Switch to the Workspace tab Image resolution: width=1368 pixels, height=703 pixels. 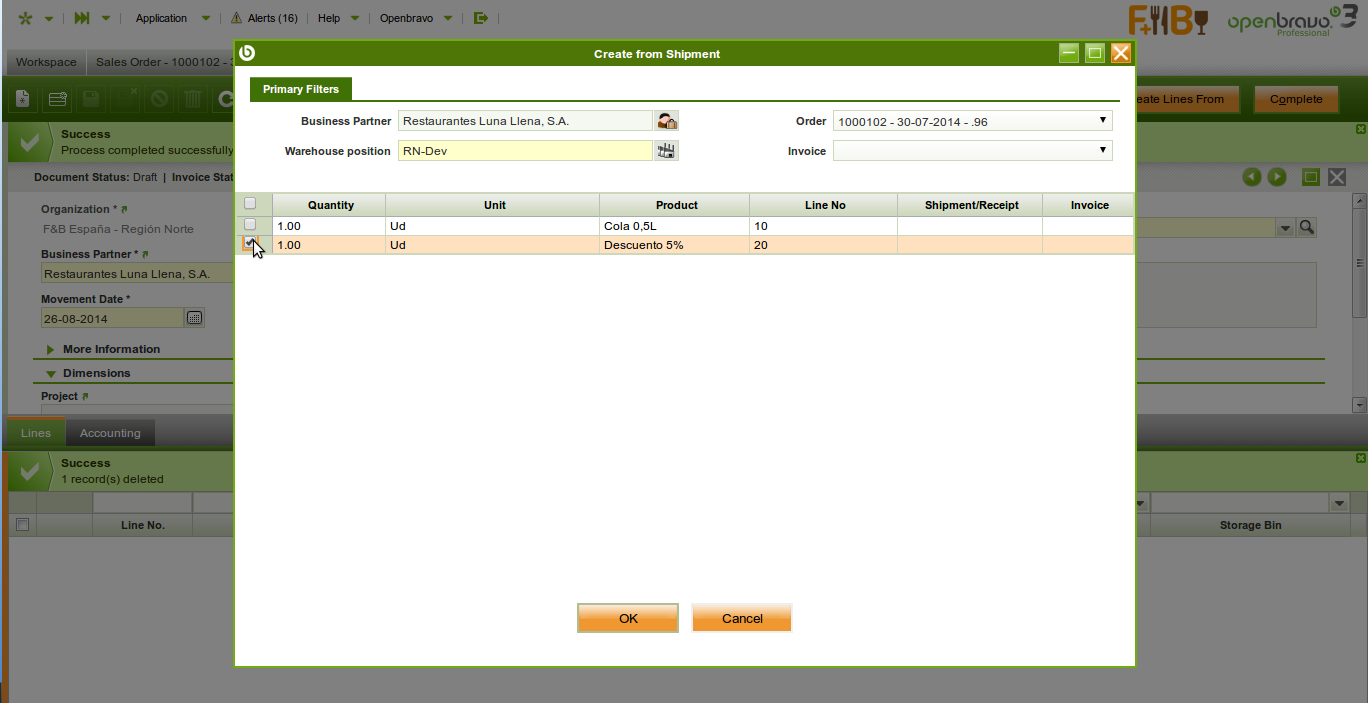click(x=46, y=62)
